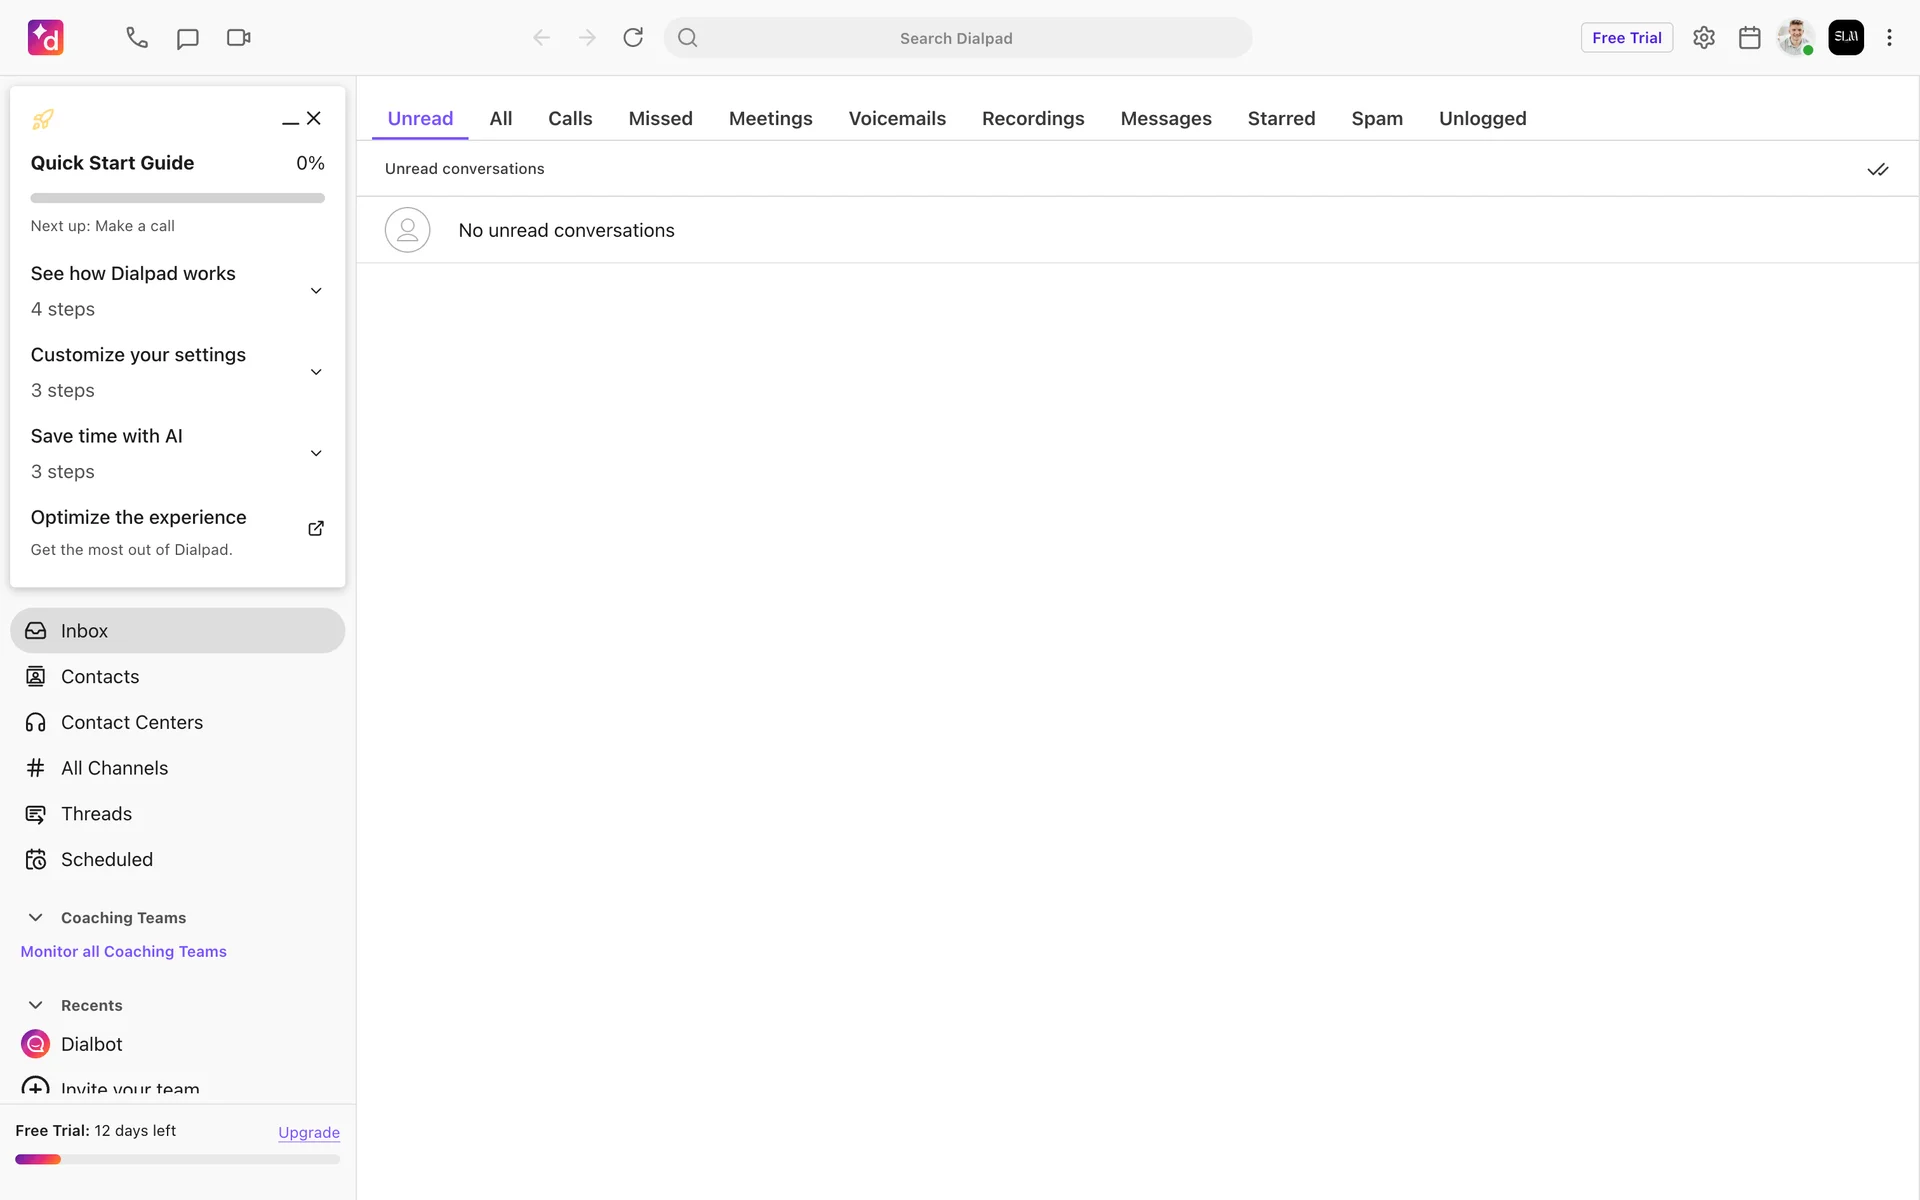1920x1200 pixels.
Task: Click three-dot more options menu
Action: pos(1889,38)
